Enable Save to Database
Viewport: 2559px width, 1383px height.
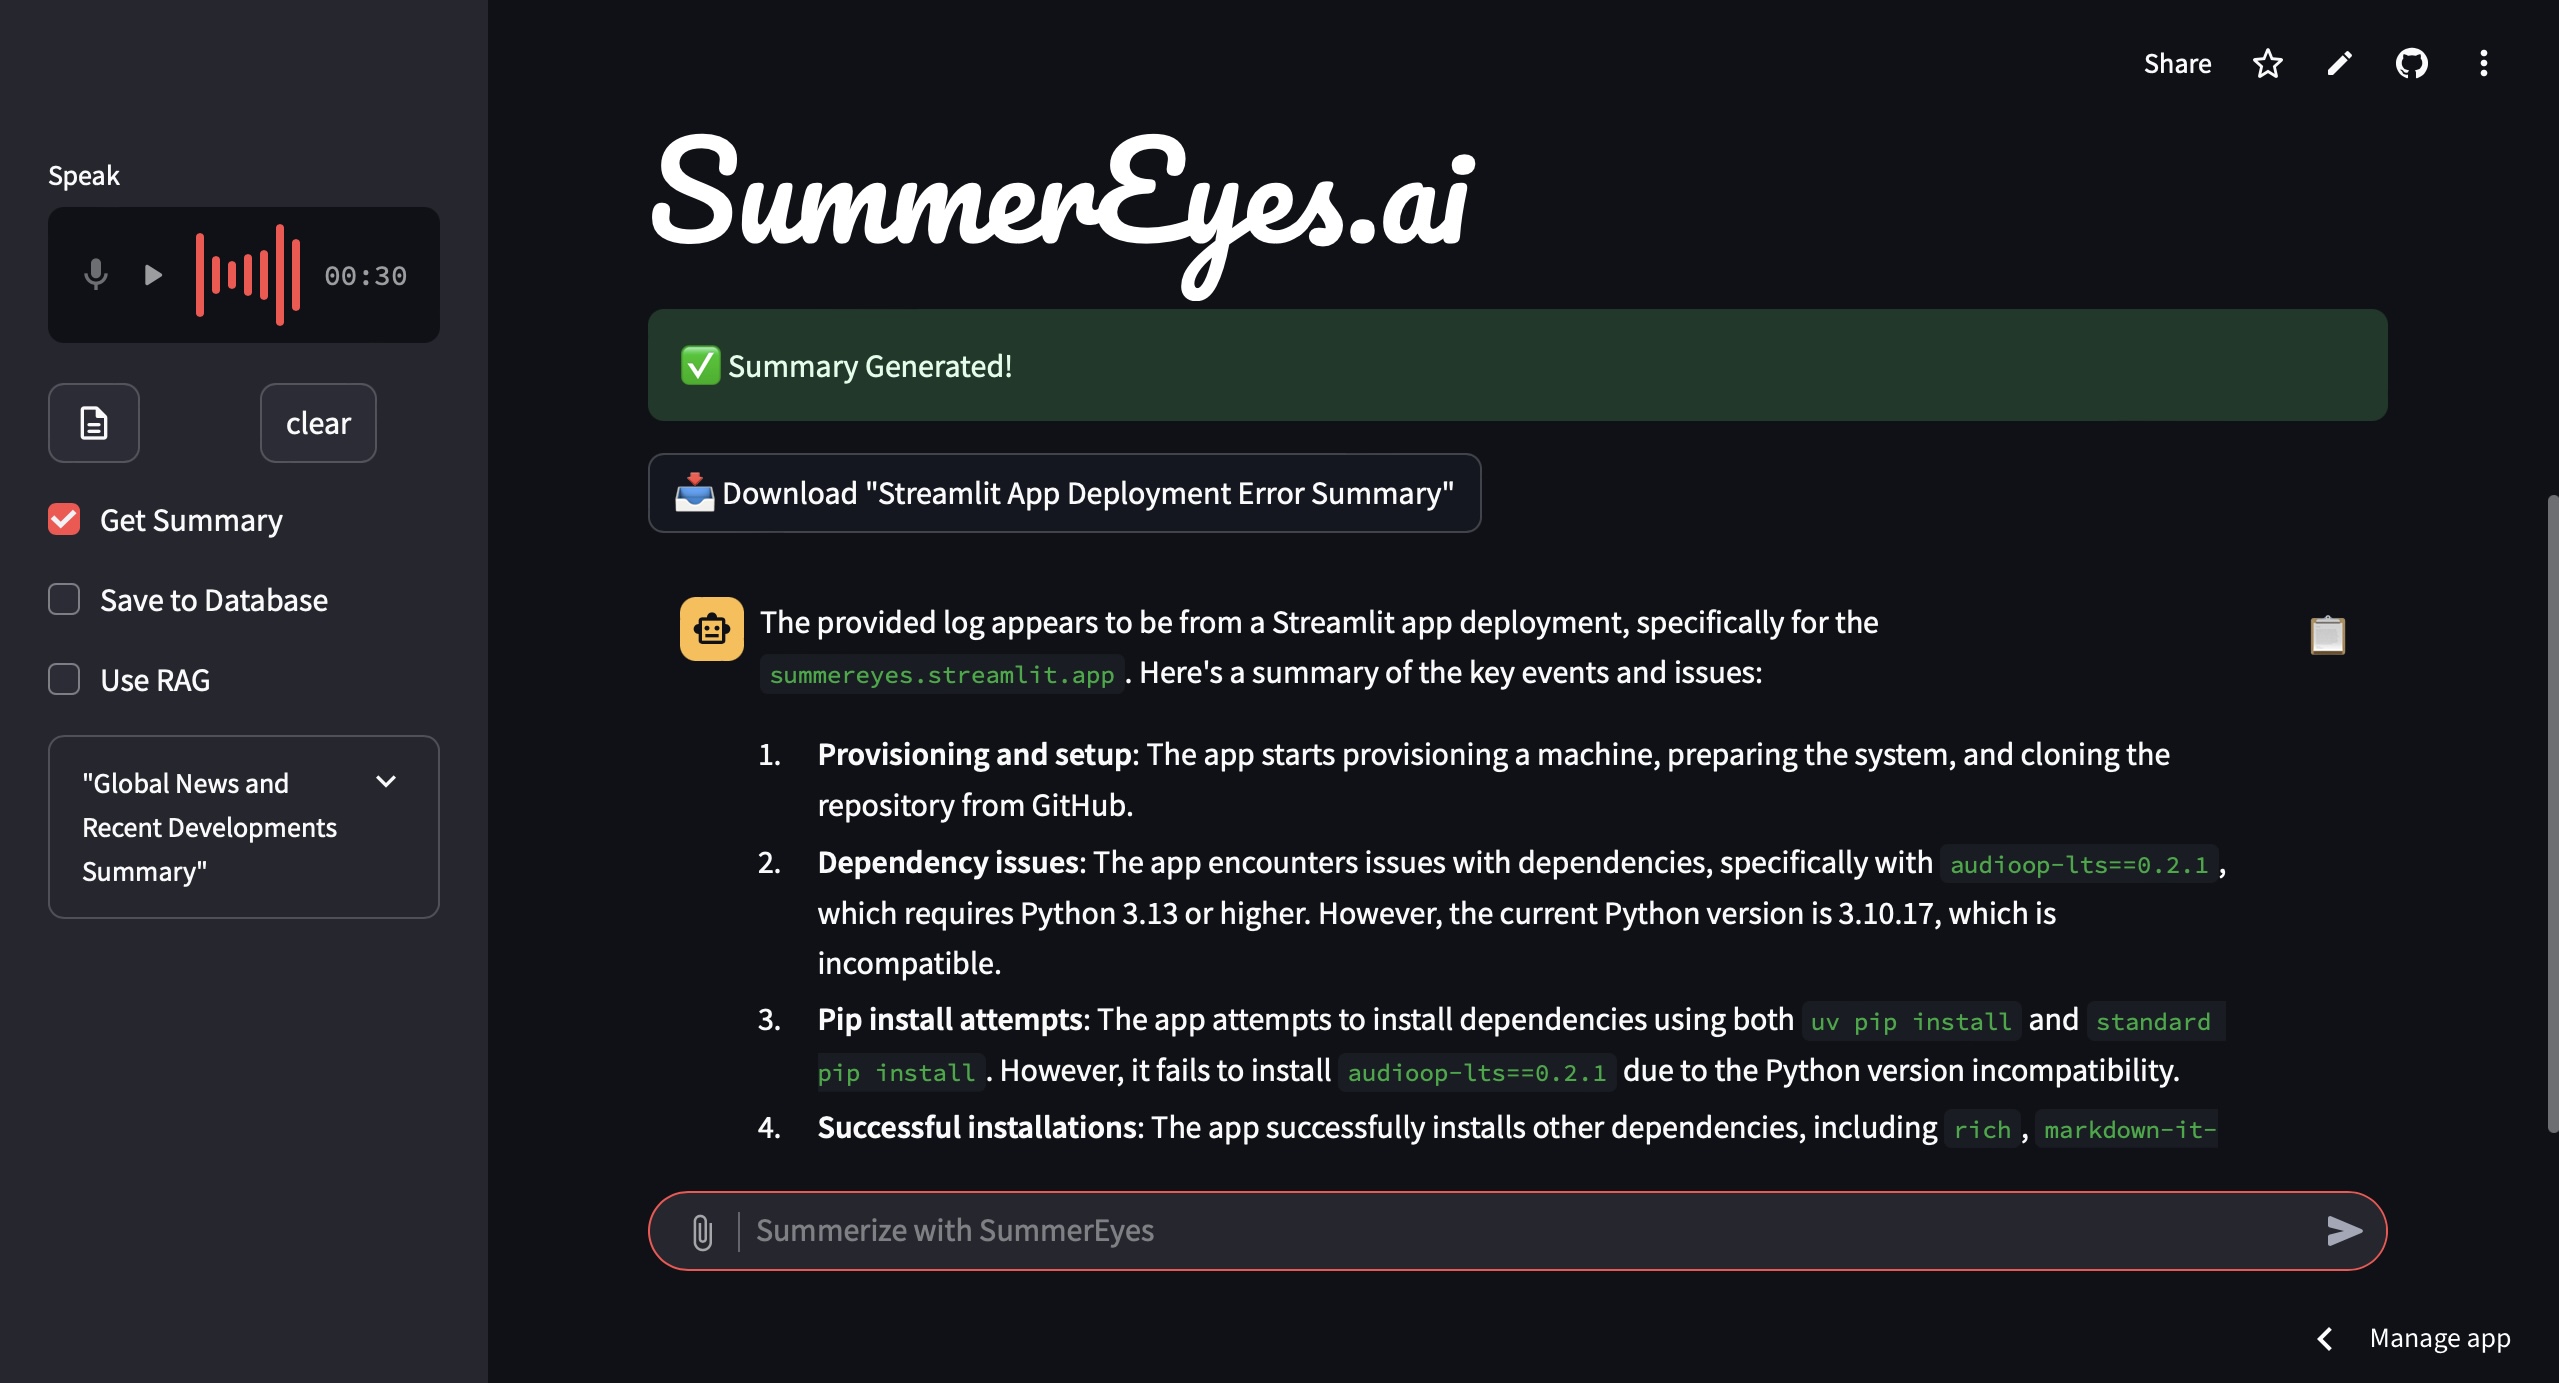click(x=63, y=599)
